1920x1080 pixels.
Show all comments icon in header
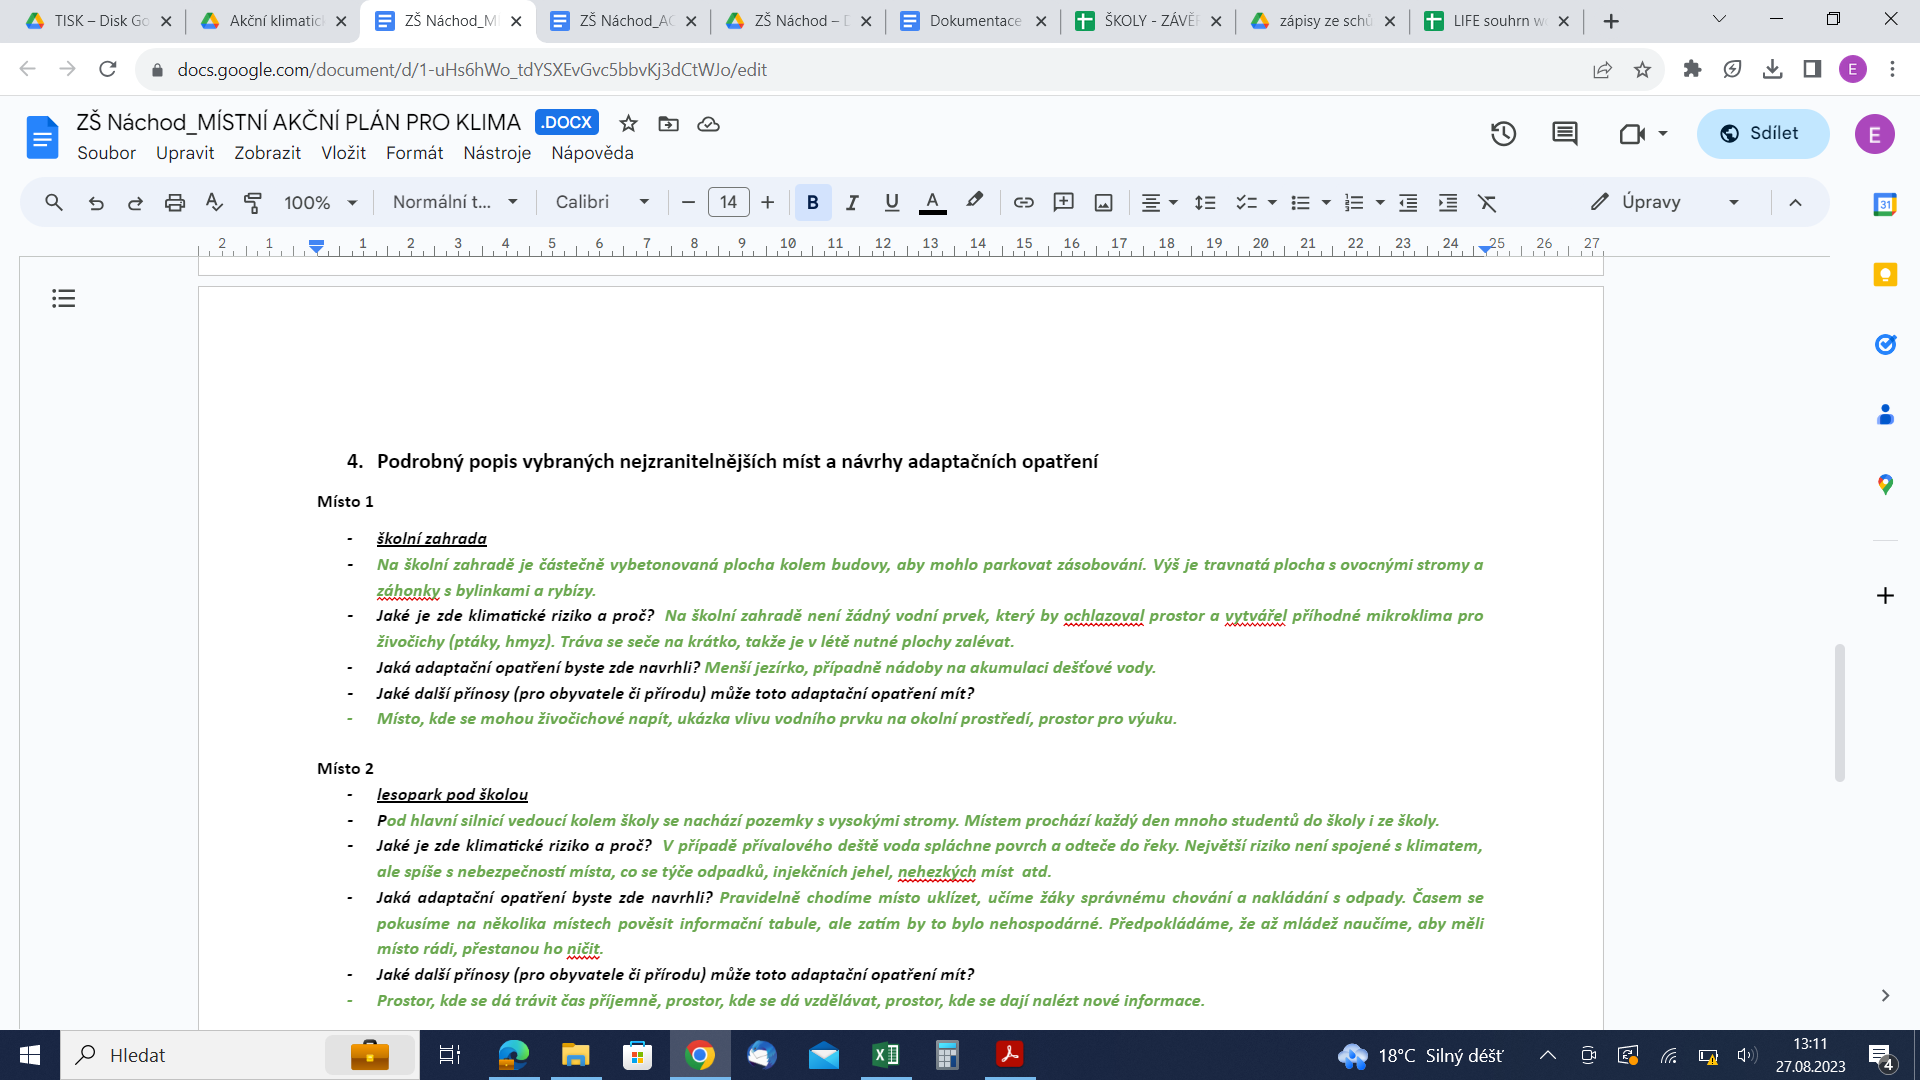[x=1565, y=134]
